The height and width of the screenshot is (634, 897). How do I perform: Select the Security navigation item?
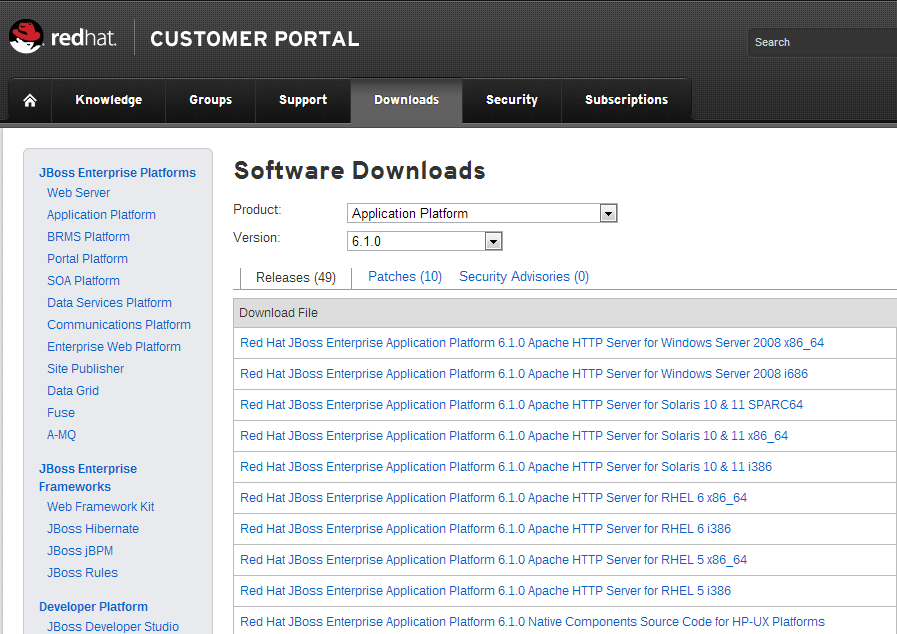click(511, 100)
